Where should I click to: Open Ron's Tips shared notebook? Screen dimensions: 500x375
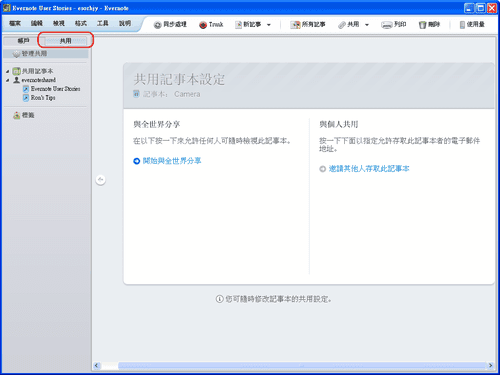pyautogui.click(x=43, y=98)
